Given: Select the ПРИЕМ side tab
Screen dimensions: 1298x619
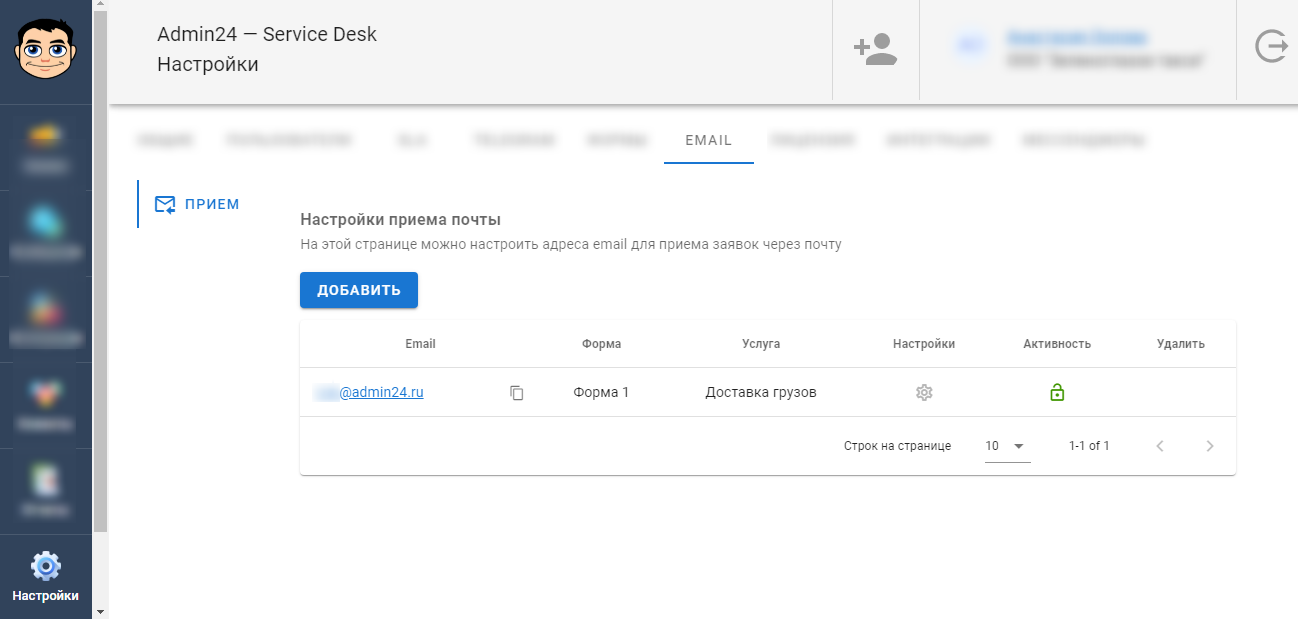Looking at the screenshot, I should click(x=199, y=204).
